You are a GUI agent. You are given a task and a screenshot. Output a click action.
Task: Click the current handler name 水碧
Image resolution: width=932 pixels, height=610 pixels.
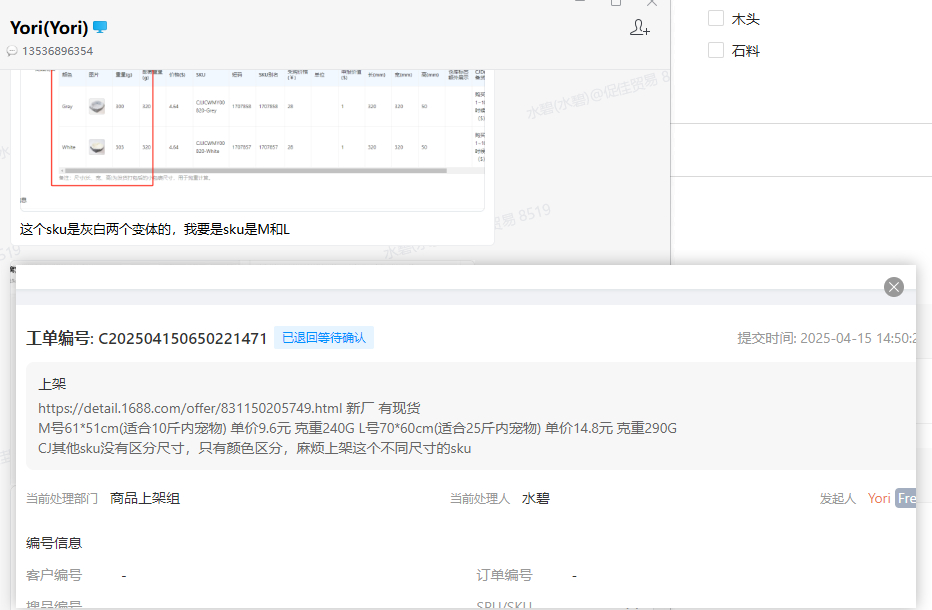(535, 498)
